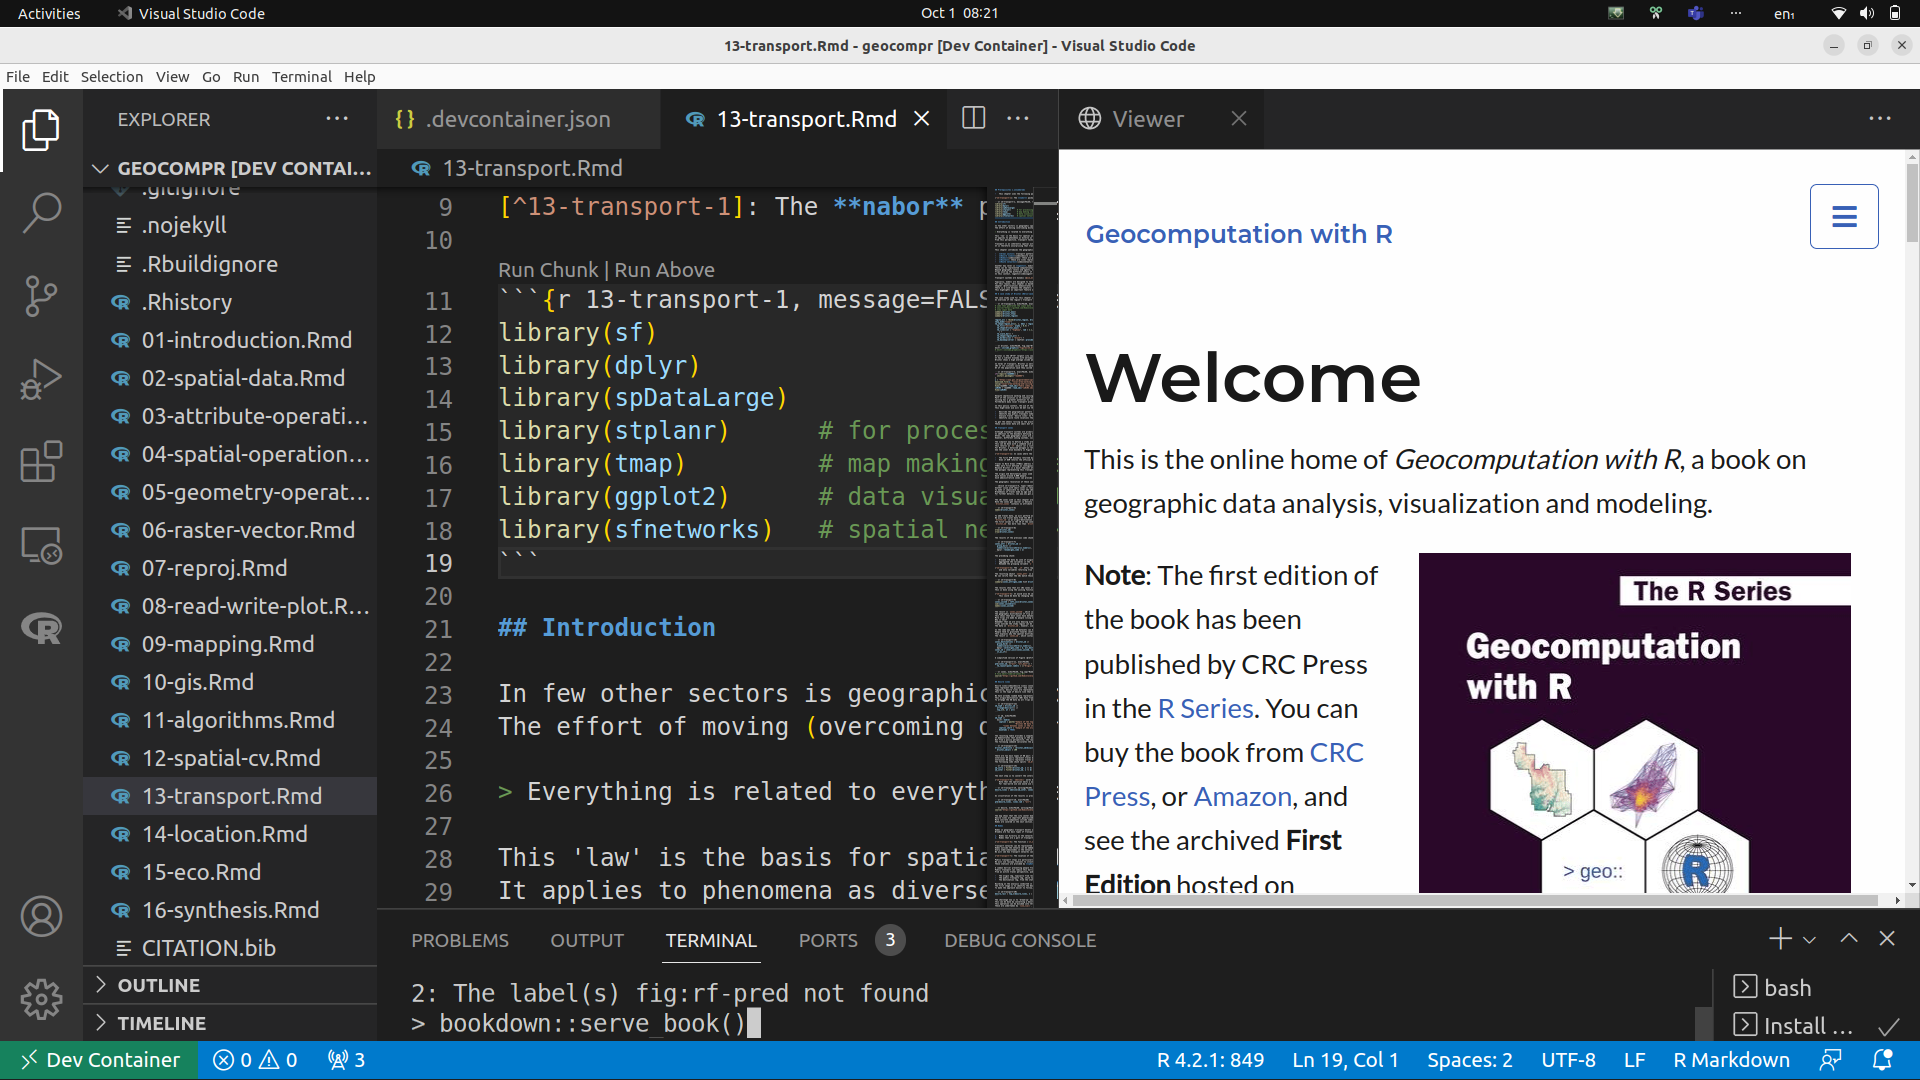
Task: Open CITATION.bib file
Action: point(230,948)
